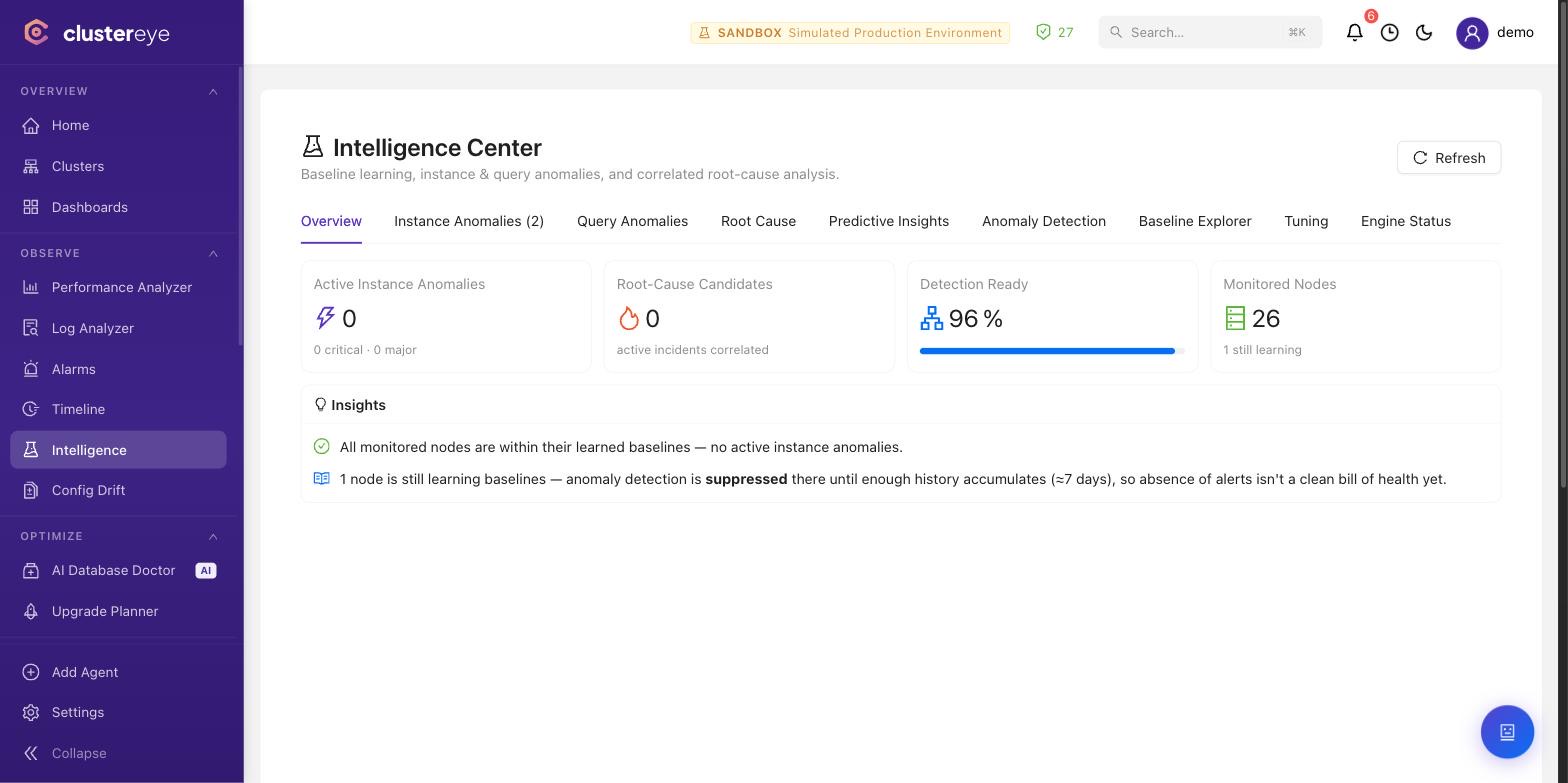Click the Detection Ready progress bar

click(1052, 351)
